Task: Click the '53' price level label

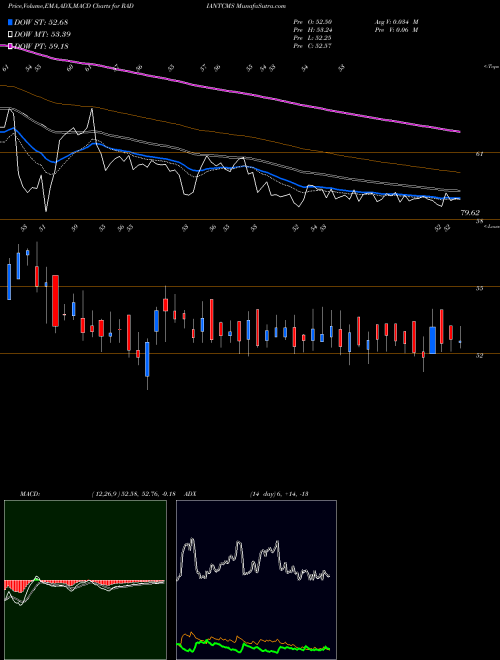Action: (479, 289)
